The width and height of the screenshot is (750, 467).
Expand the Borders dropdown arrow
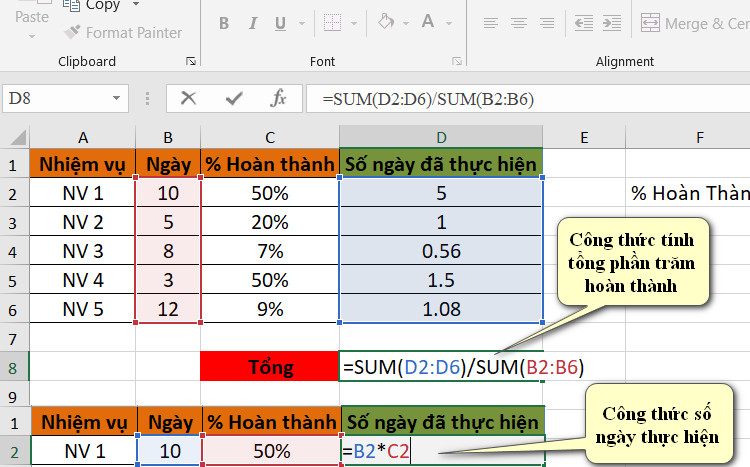click(x=353, y=23)
